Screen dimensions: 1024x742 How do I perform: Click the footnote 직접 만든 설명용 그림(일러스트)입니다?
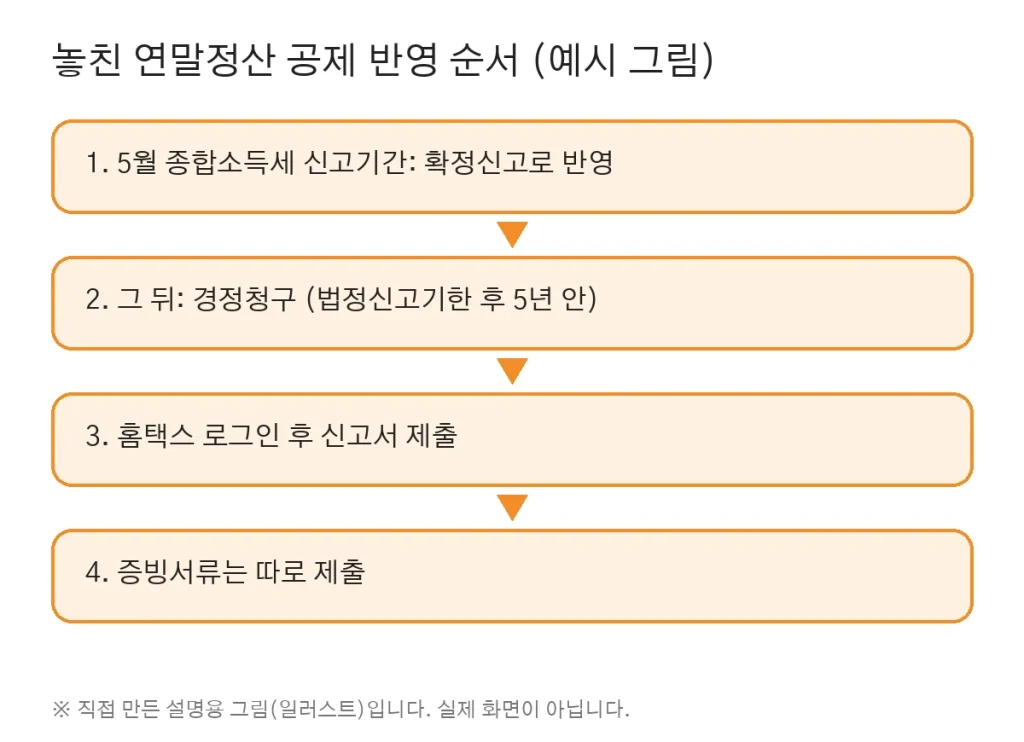(254, 709)
